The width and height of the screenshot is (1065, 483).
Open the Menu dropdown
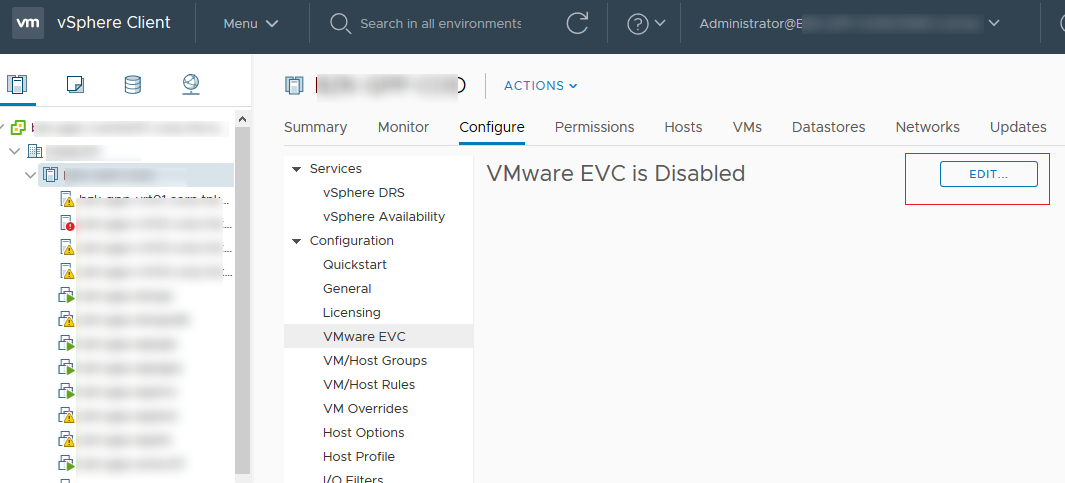point(251,23)
